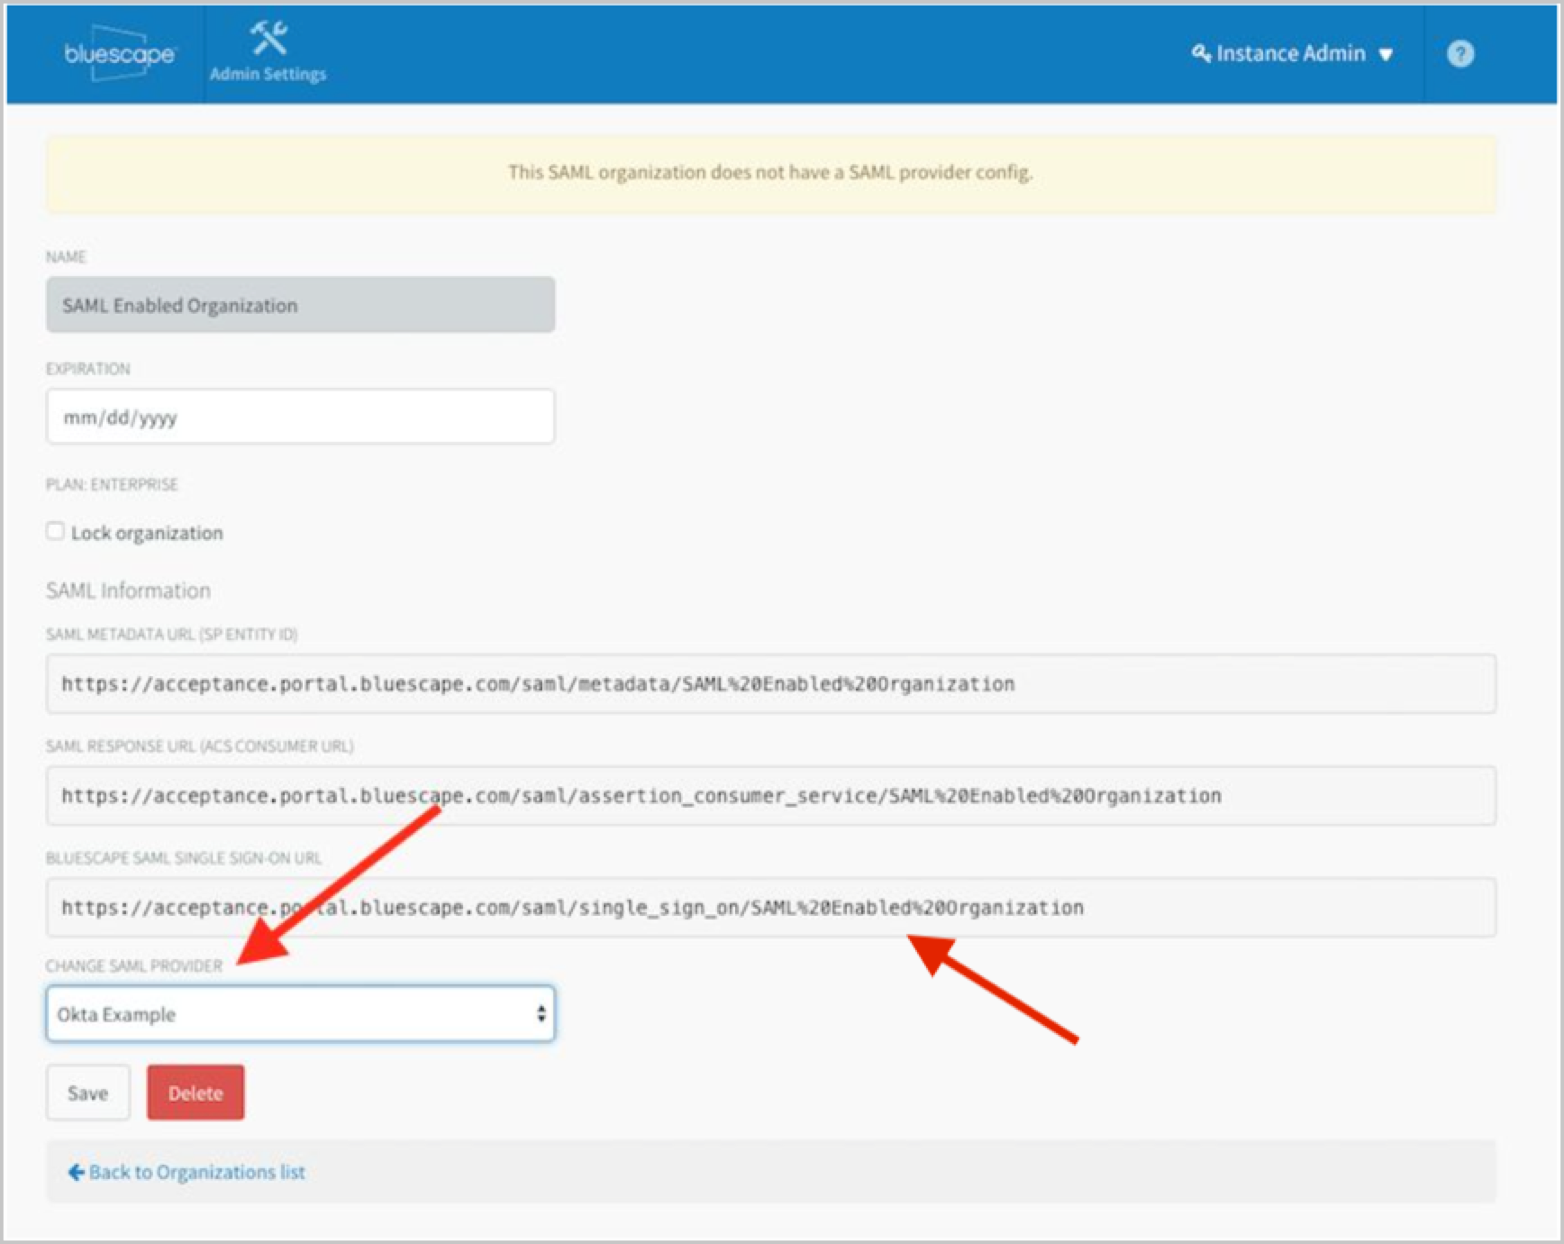Click the Admin Settings text label

click(x=268, y=74)
